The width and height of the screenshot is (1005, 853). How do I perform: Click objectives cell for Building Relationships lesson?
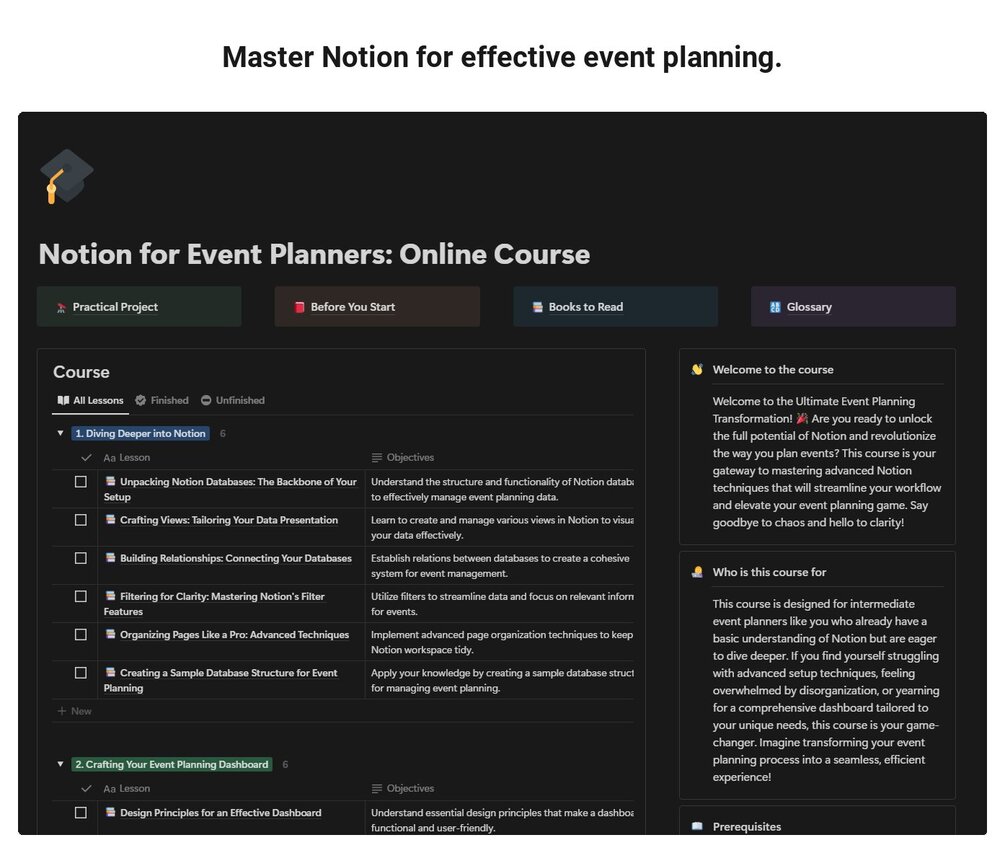coord(499,566)
